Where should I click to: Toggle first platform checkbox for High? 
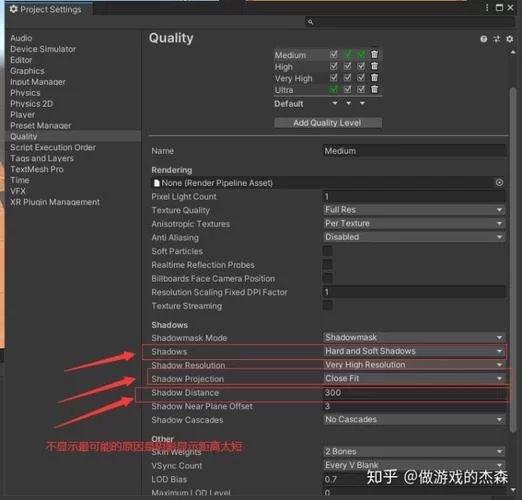333,66
